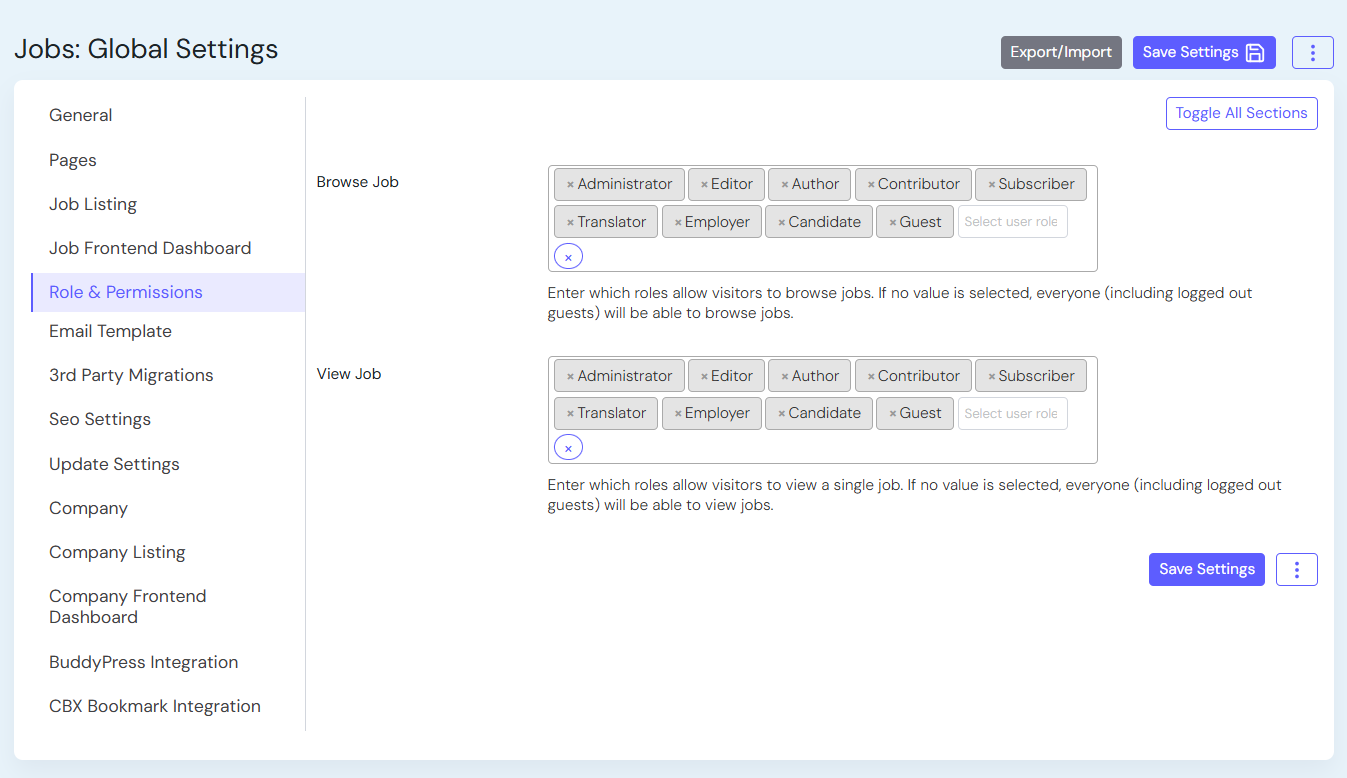Remove Guest tag from View Job
The image size is (1347, 778).
[893, 414]
